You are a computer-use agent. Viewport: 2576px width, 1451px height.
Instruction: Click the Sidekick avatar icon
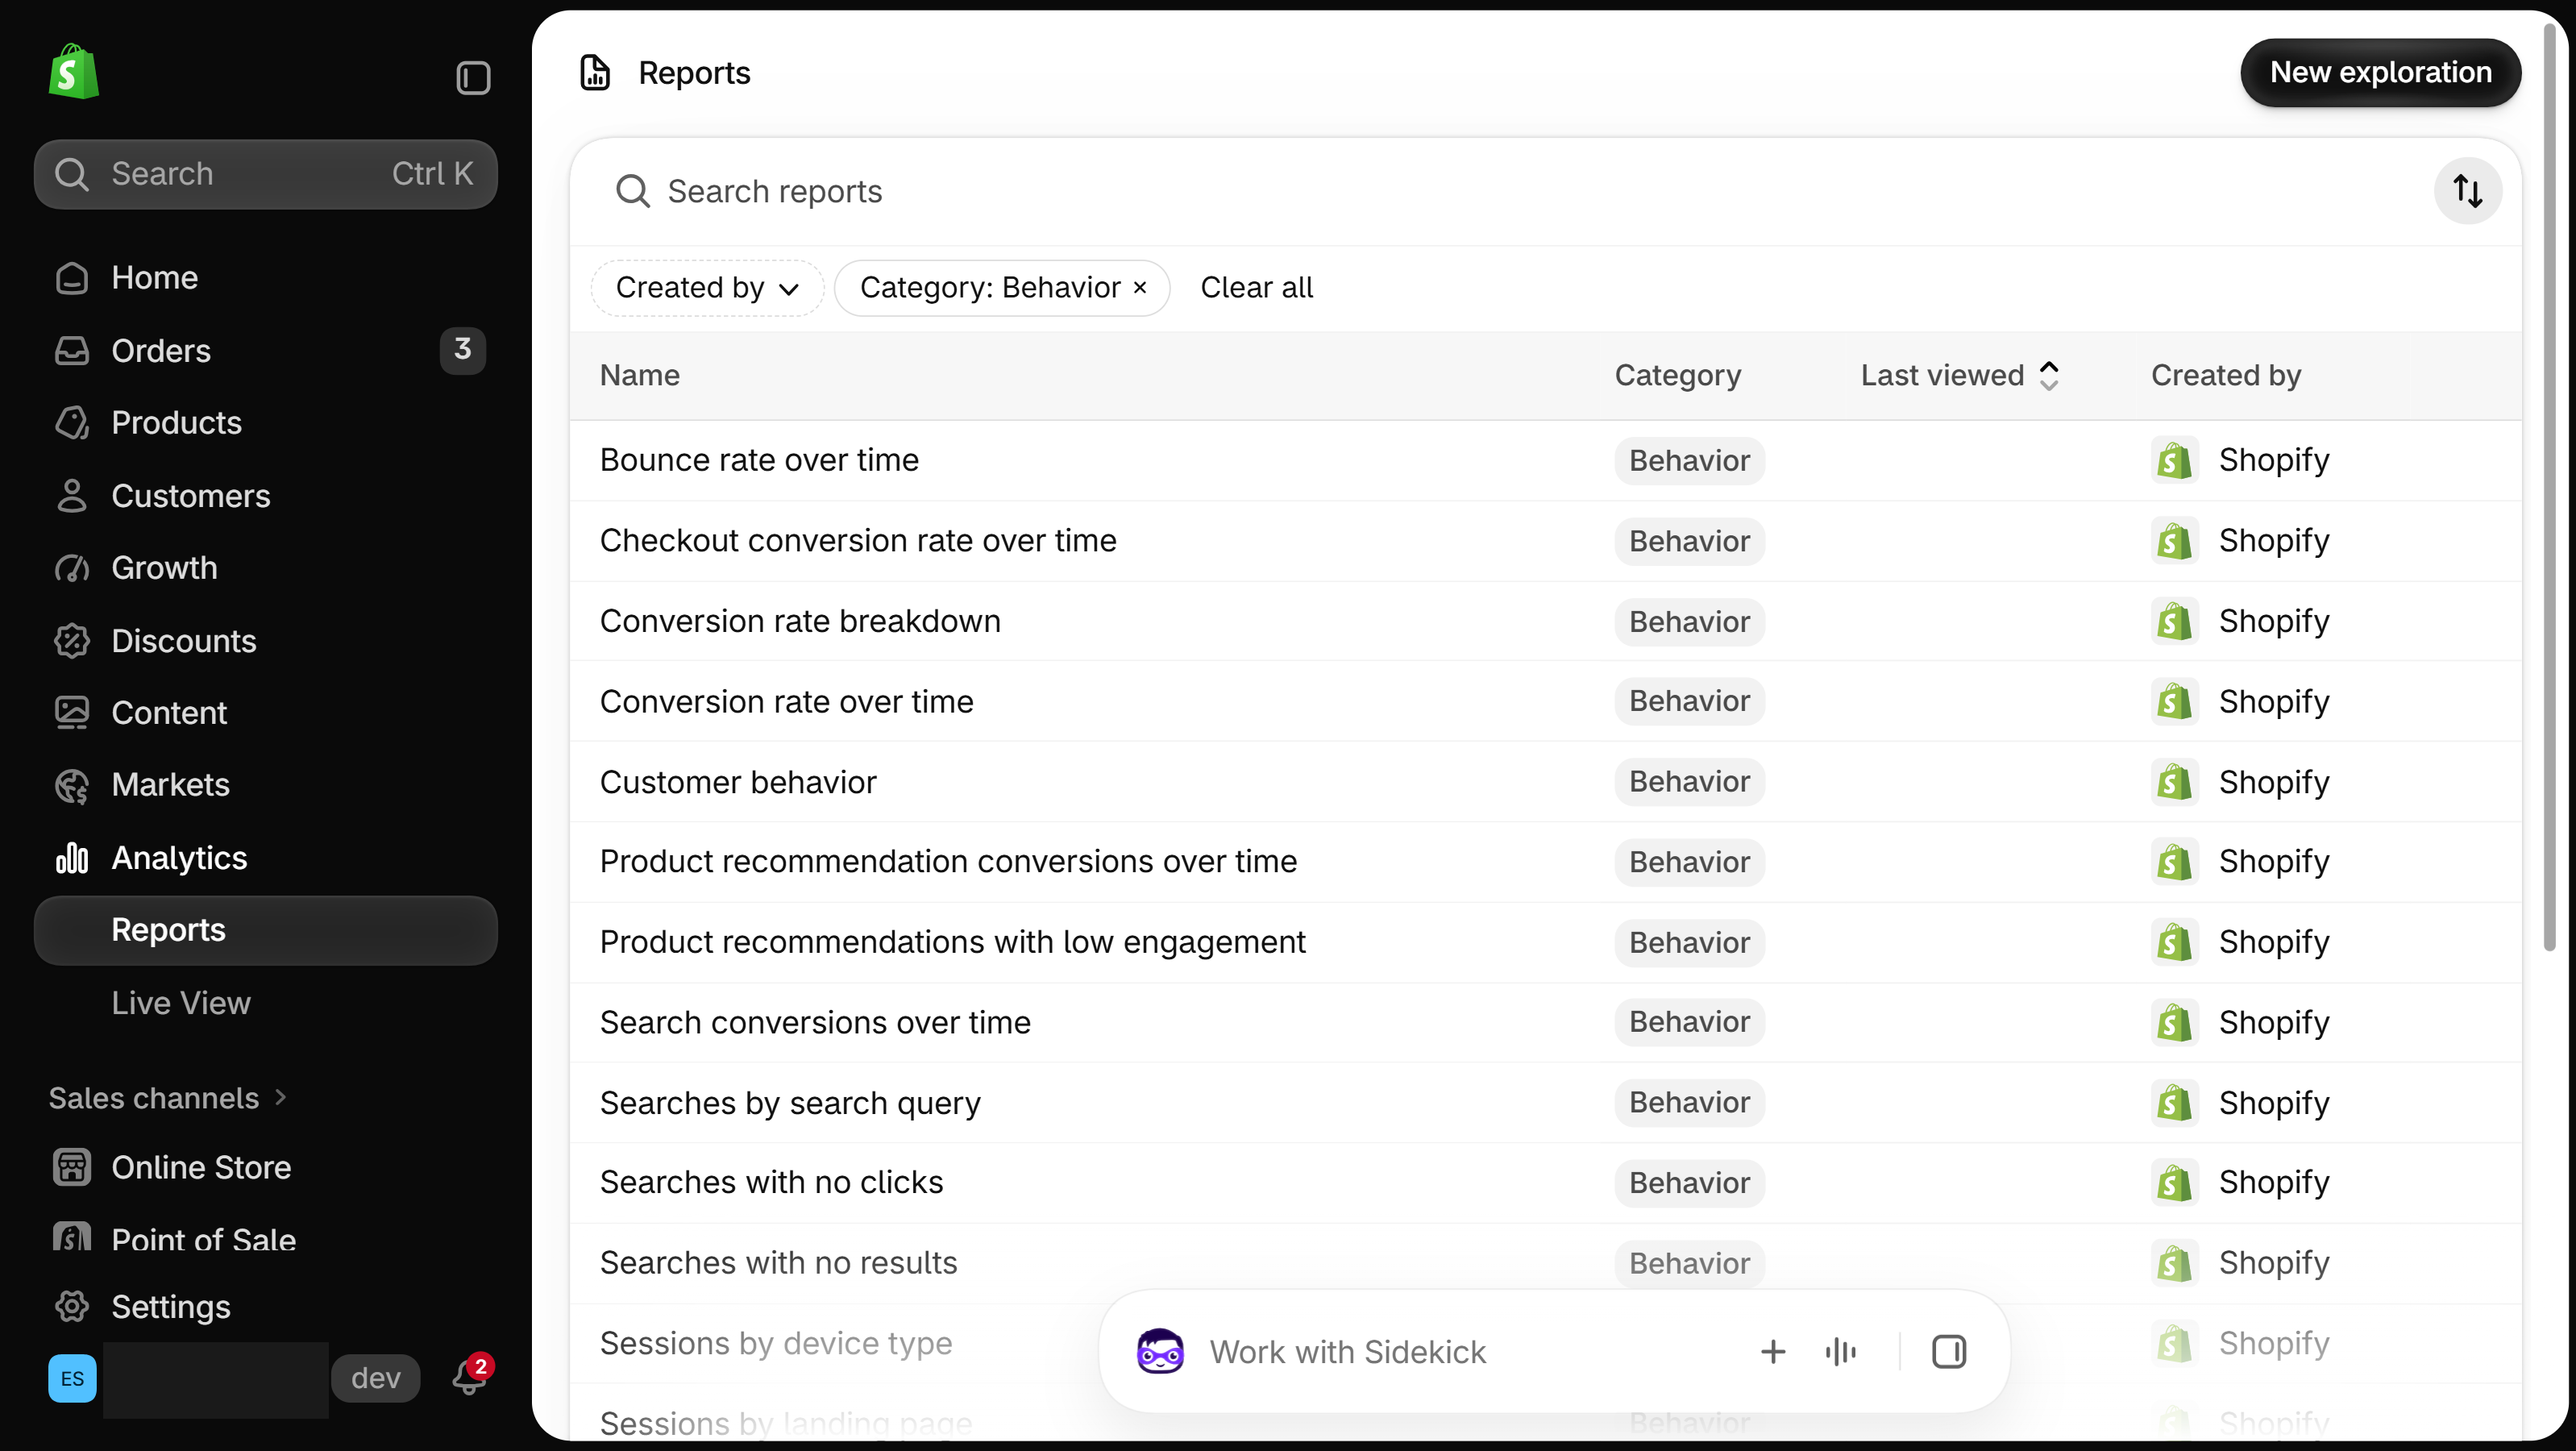tap(1160, 1351)
